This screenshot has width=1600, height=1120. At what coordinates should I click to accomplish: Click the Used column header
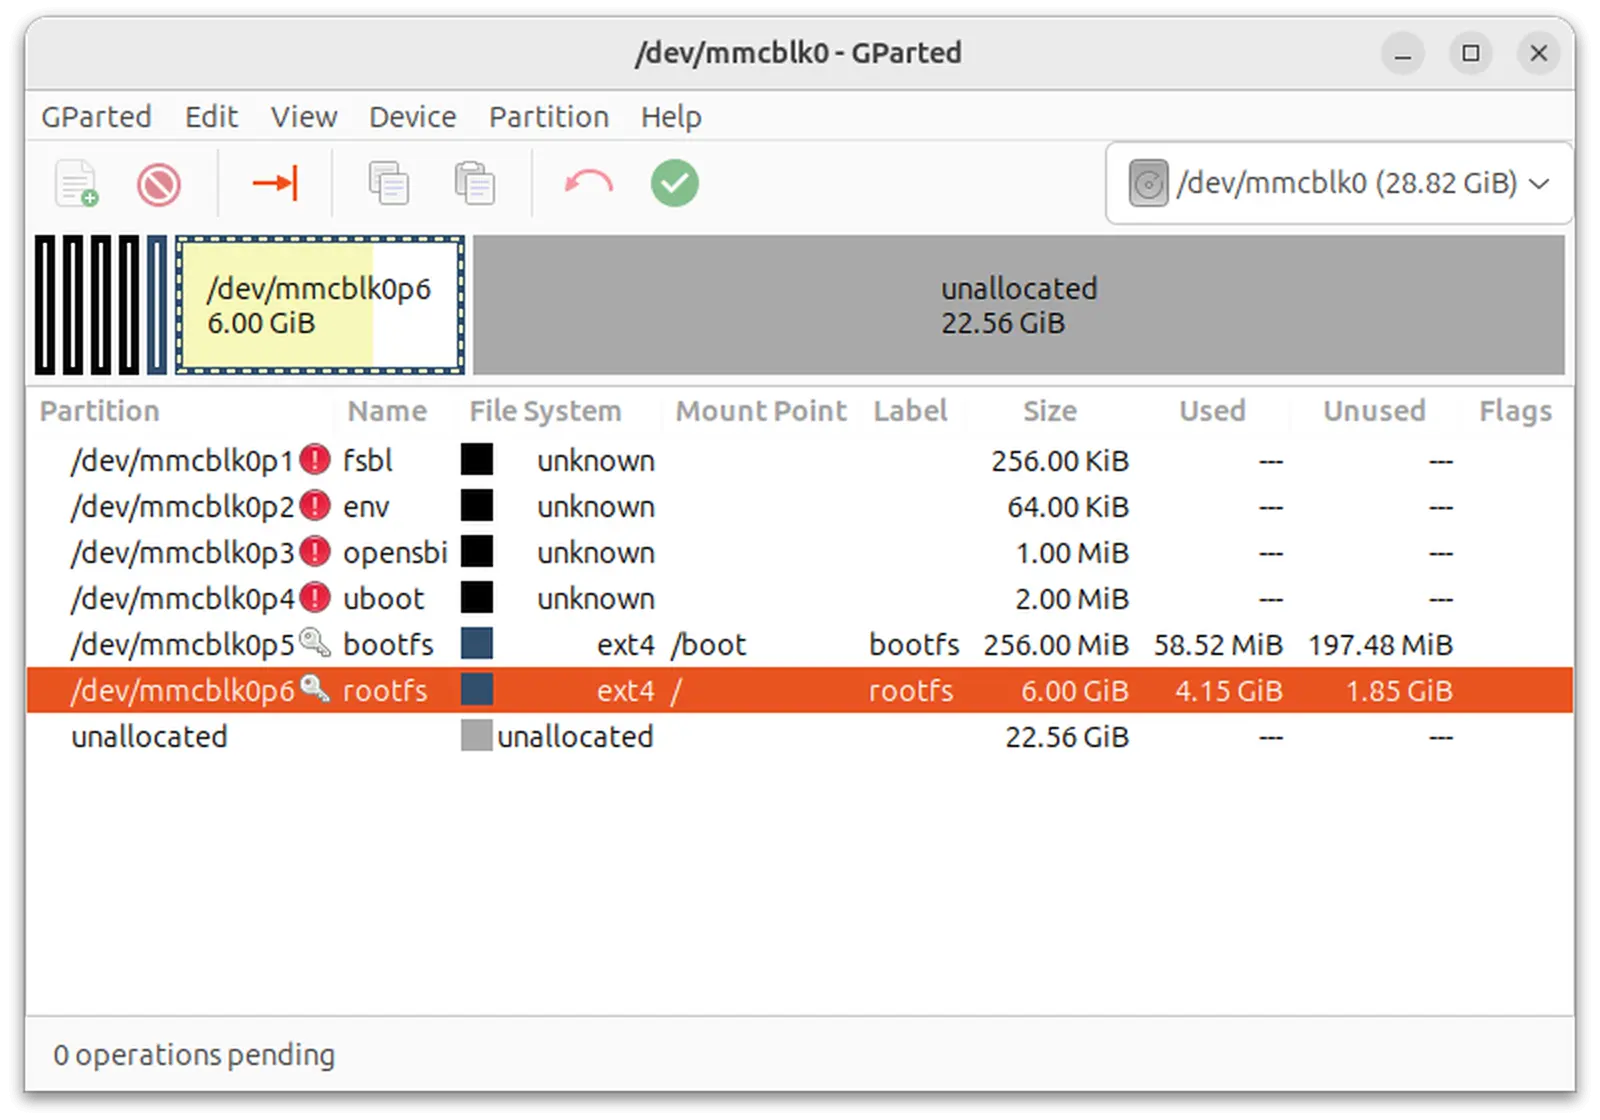click(1212, 411)
